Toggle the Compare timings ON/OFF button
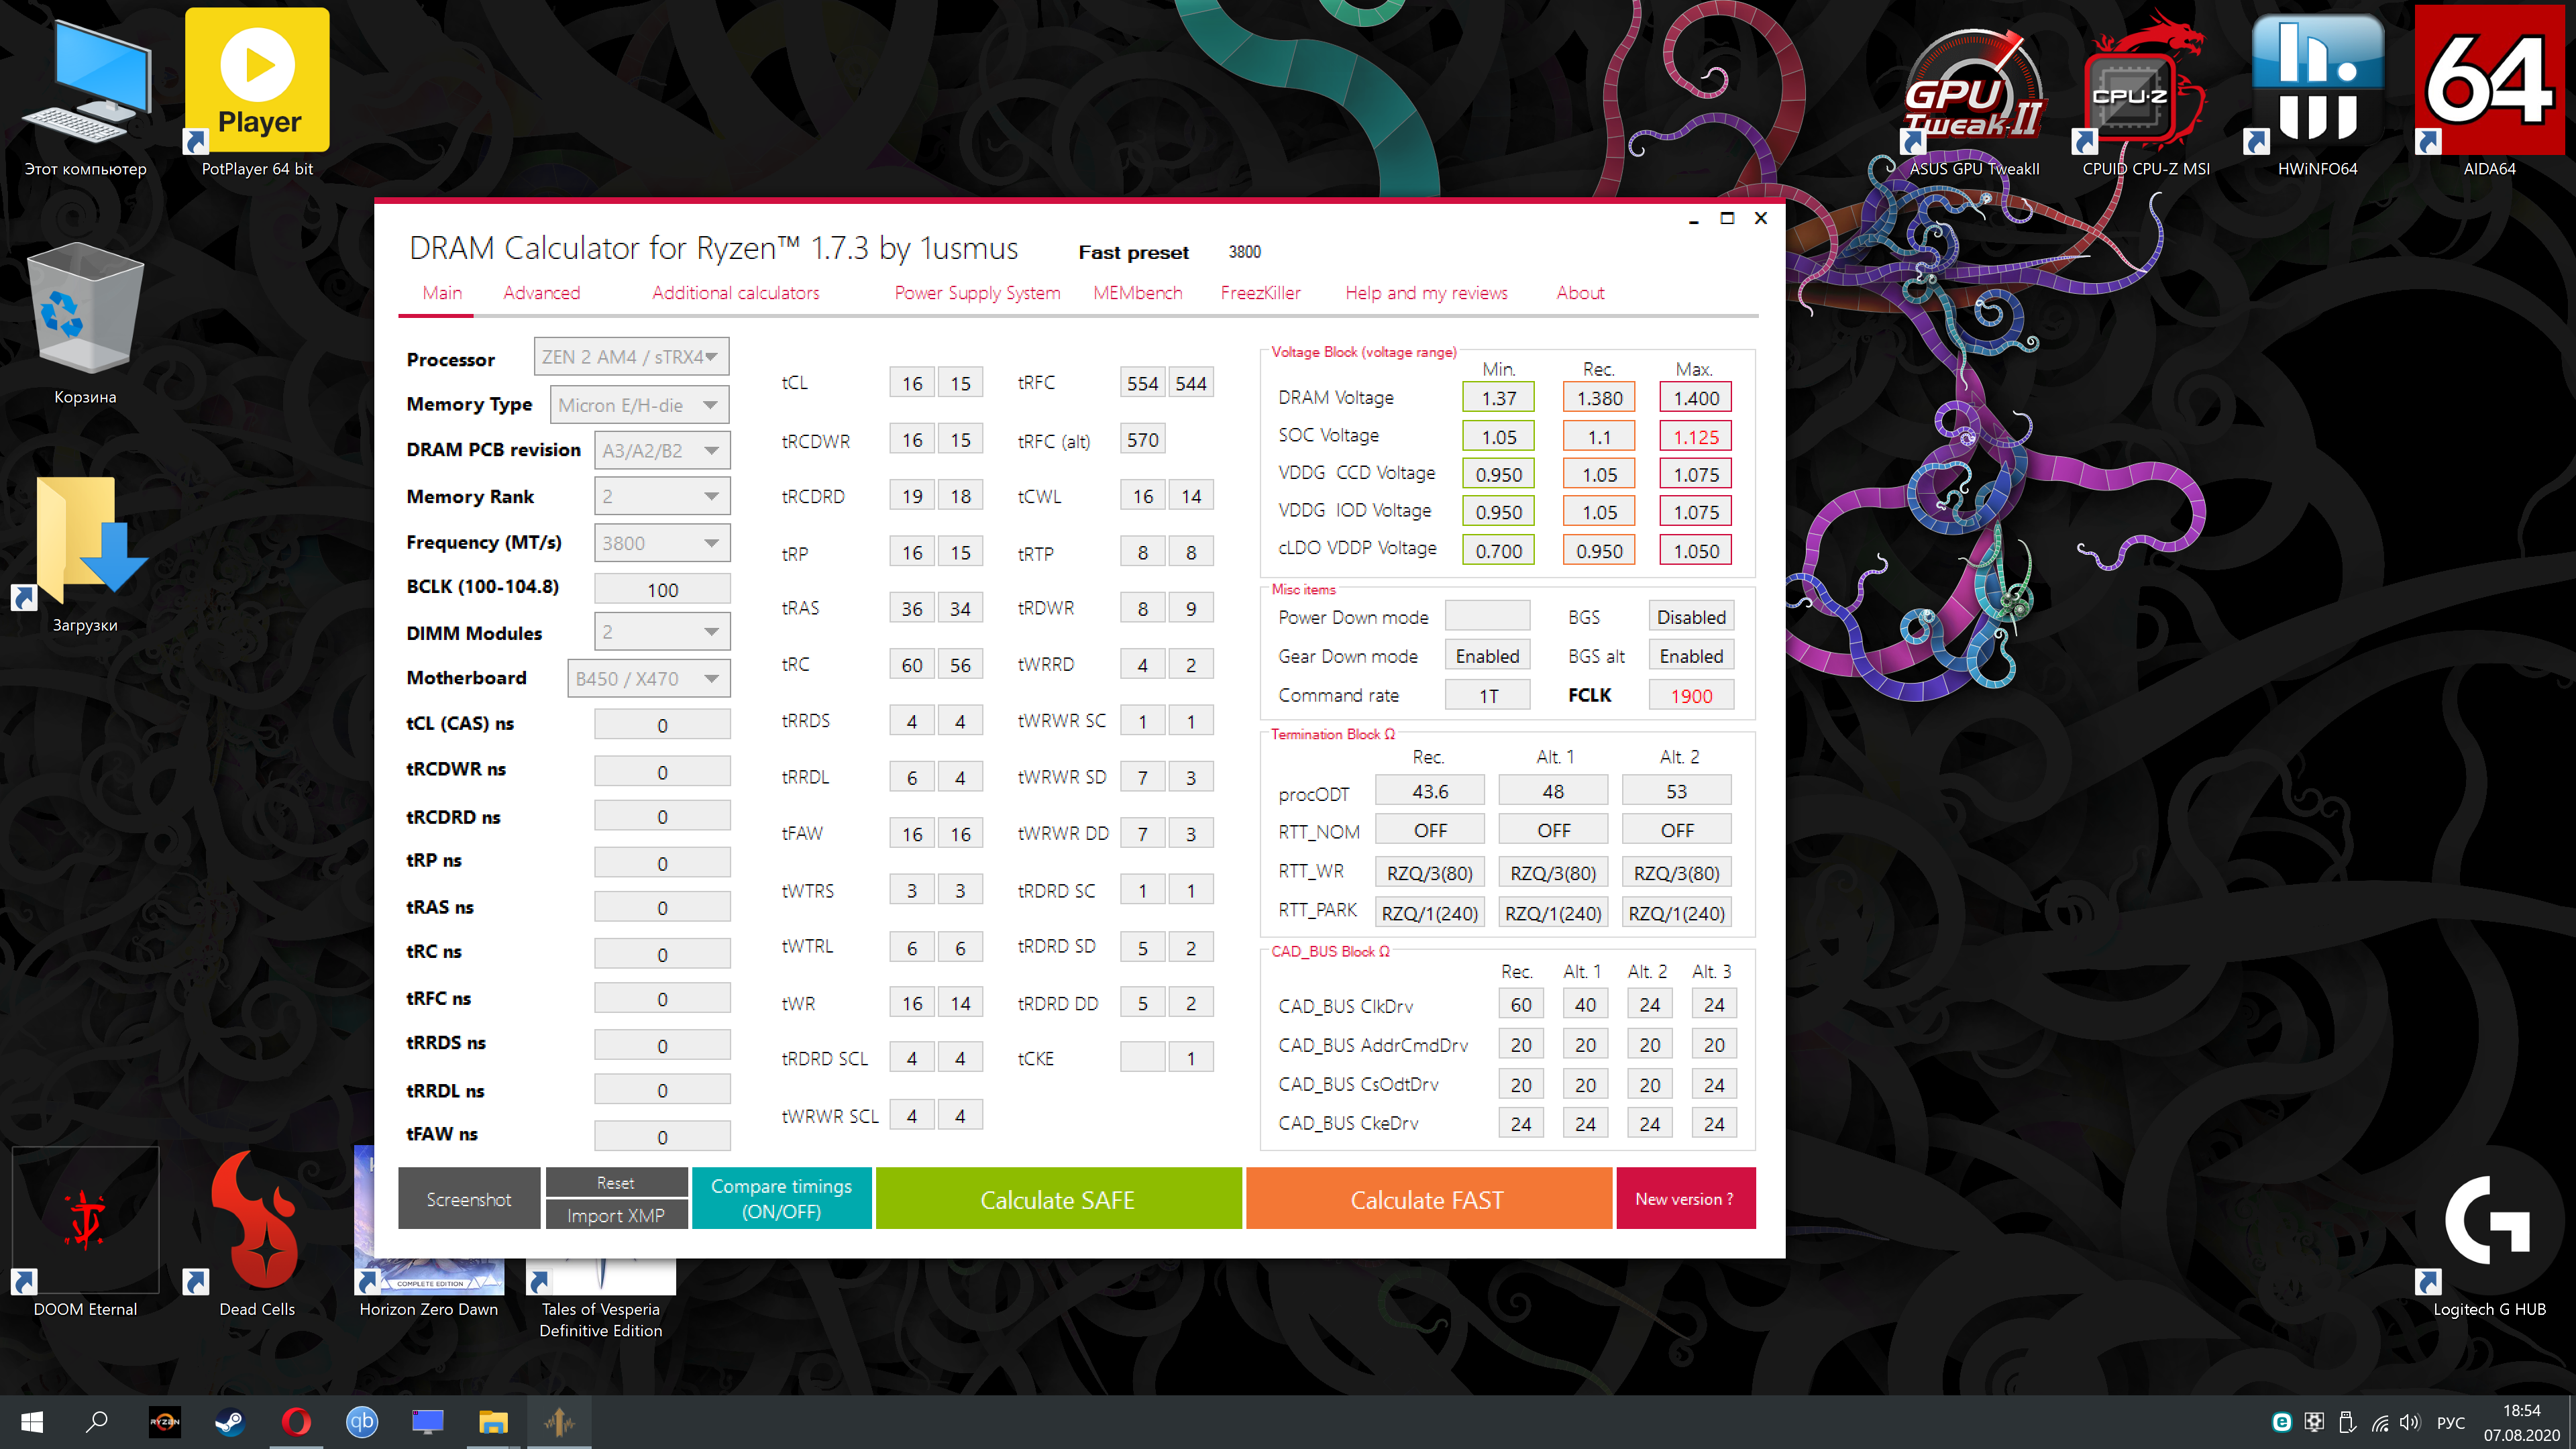The height and width of the screenshot is (1449, 2576). 781,1198
